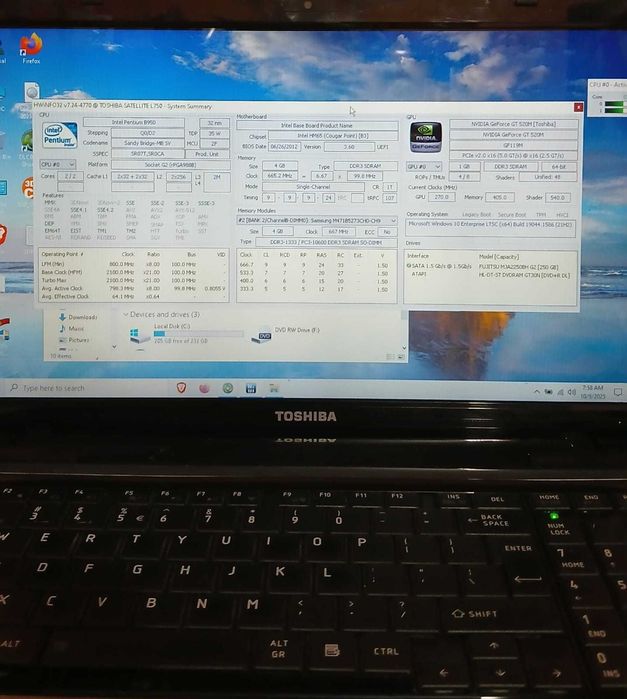Click the LFM (Min) operating point row
The height and width of the screenshot is (699, 627).
point(133,264)
